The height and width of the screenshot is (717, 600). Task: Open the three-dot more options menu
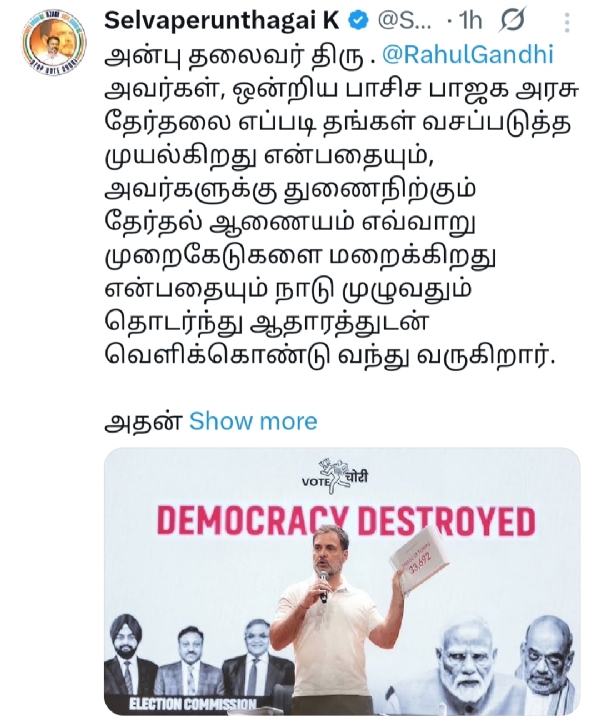tap(567, 21)
